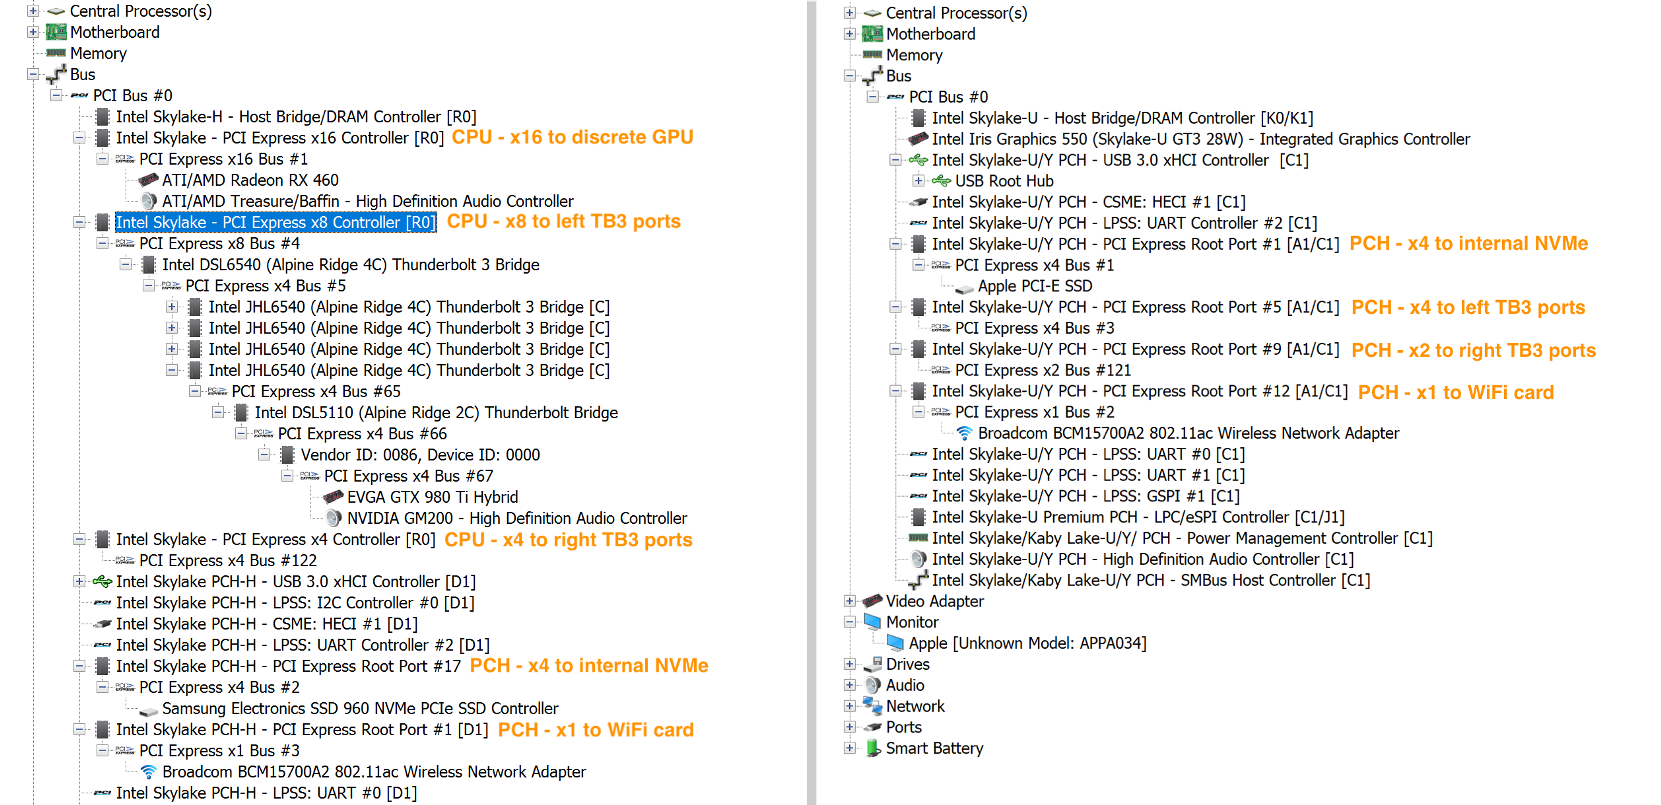Expand Skylake PCH-H USB 3.0 xHCI Controller [D1]
Viewport: 1661px width, 805px height.
(x=79, y=581)
